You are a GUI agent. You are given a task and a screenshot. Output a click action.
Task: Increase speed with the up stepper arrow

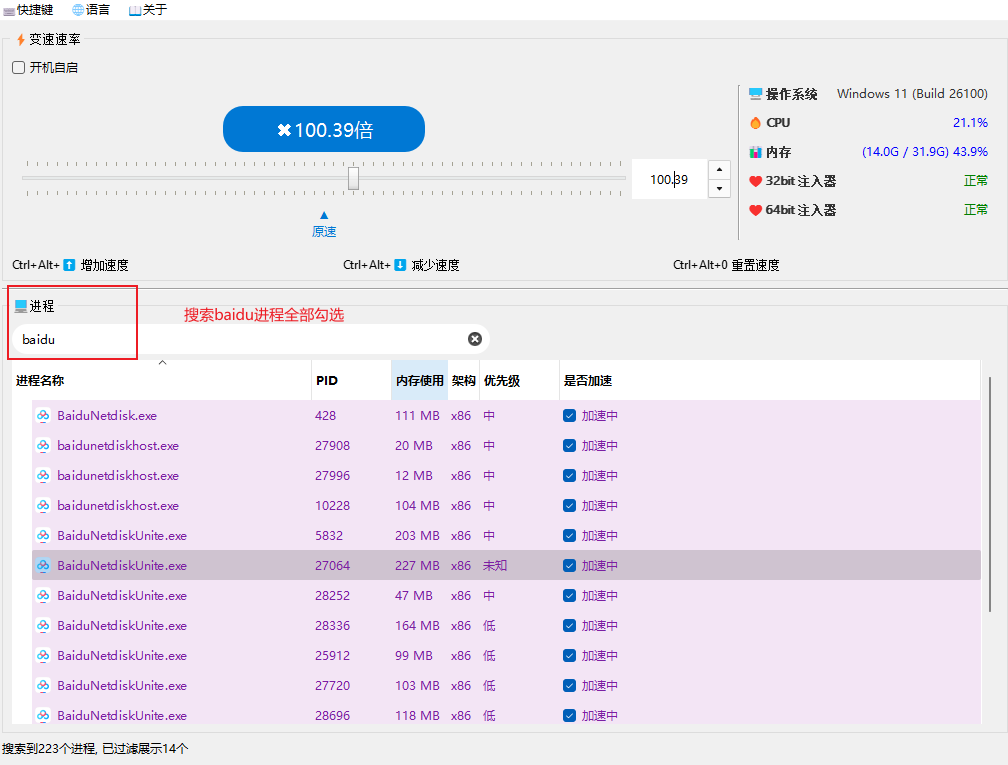pos(719,170)
